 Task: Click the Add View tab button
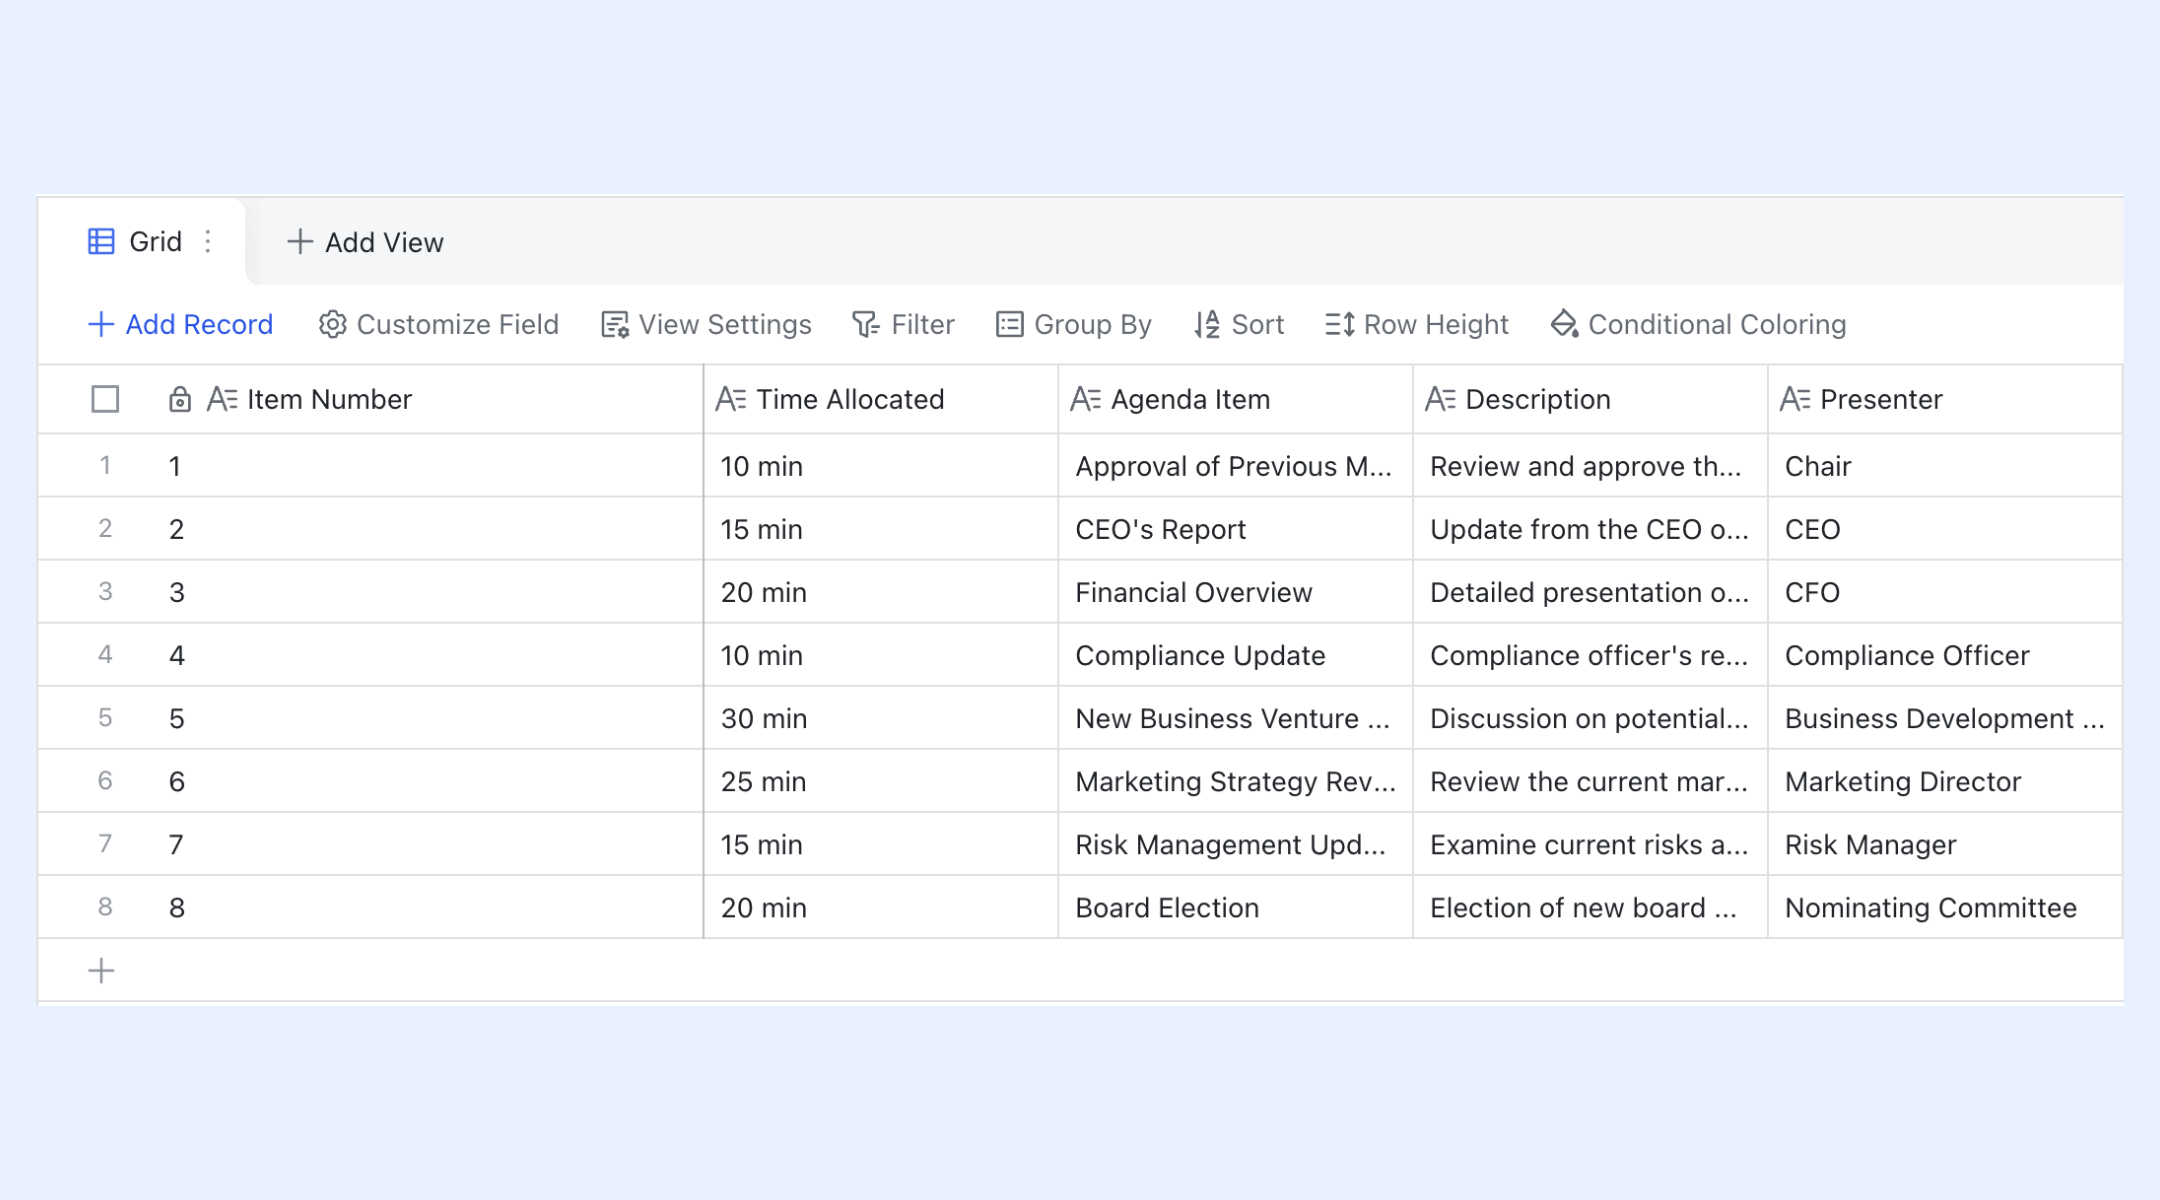point(365,242)
